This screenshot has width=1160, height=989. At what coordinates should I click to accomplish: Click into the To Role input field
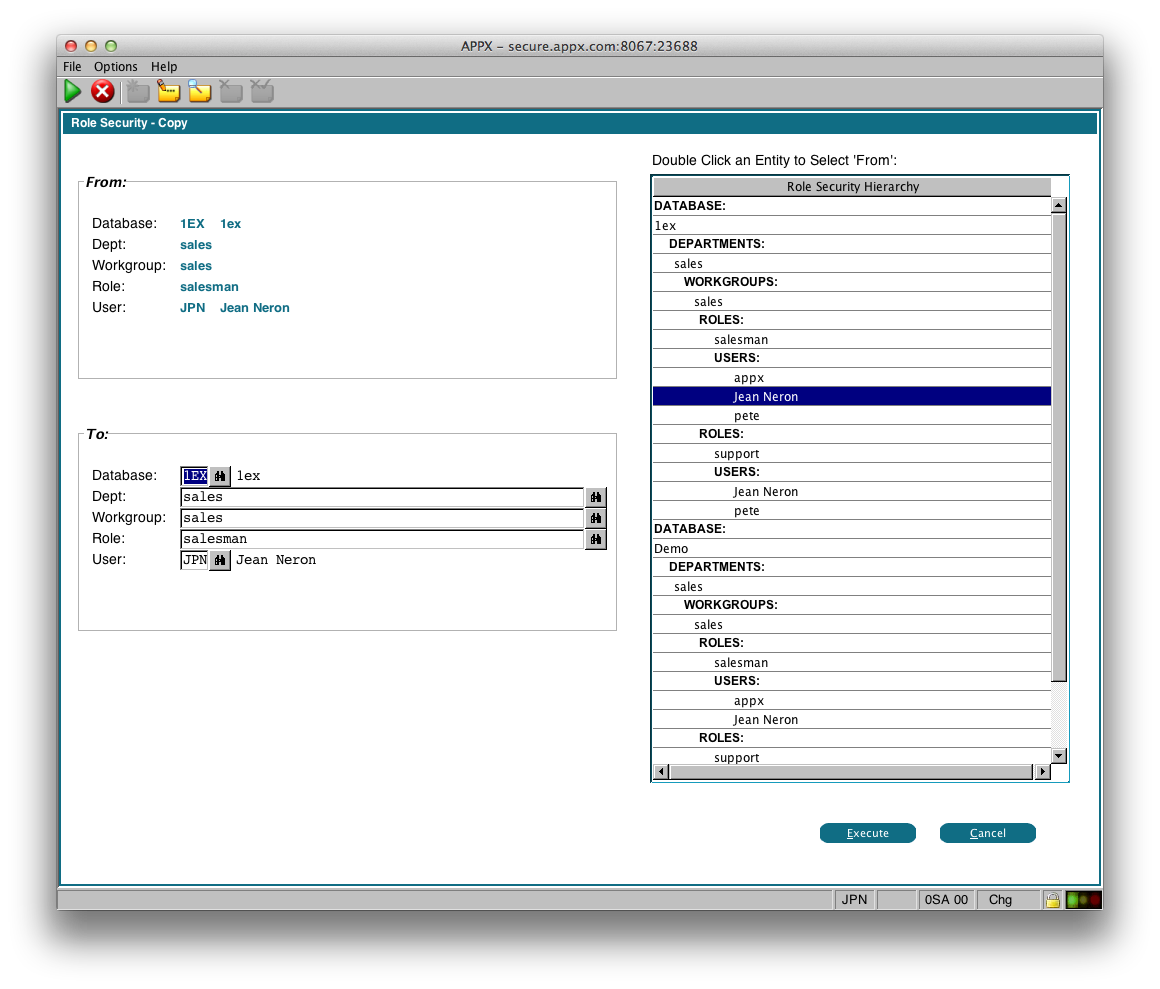[x=381, y=539]
